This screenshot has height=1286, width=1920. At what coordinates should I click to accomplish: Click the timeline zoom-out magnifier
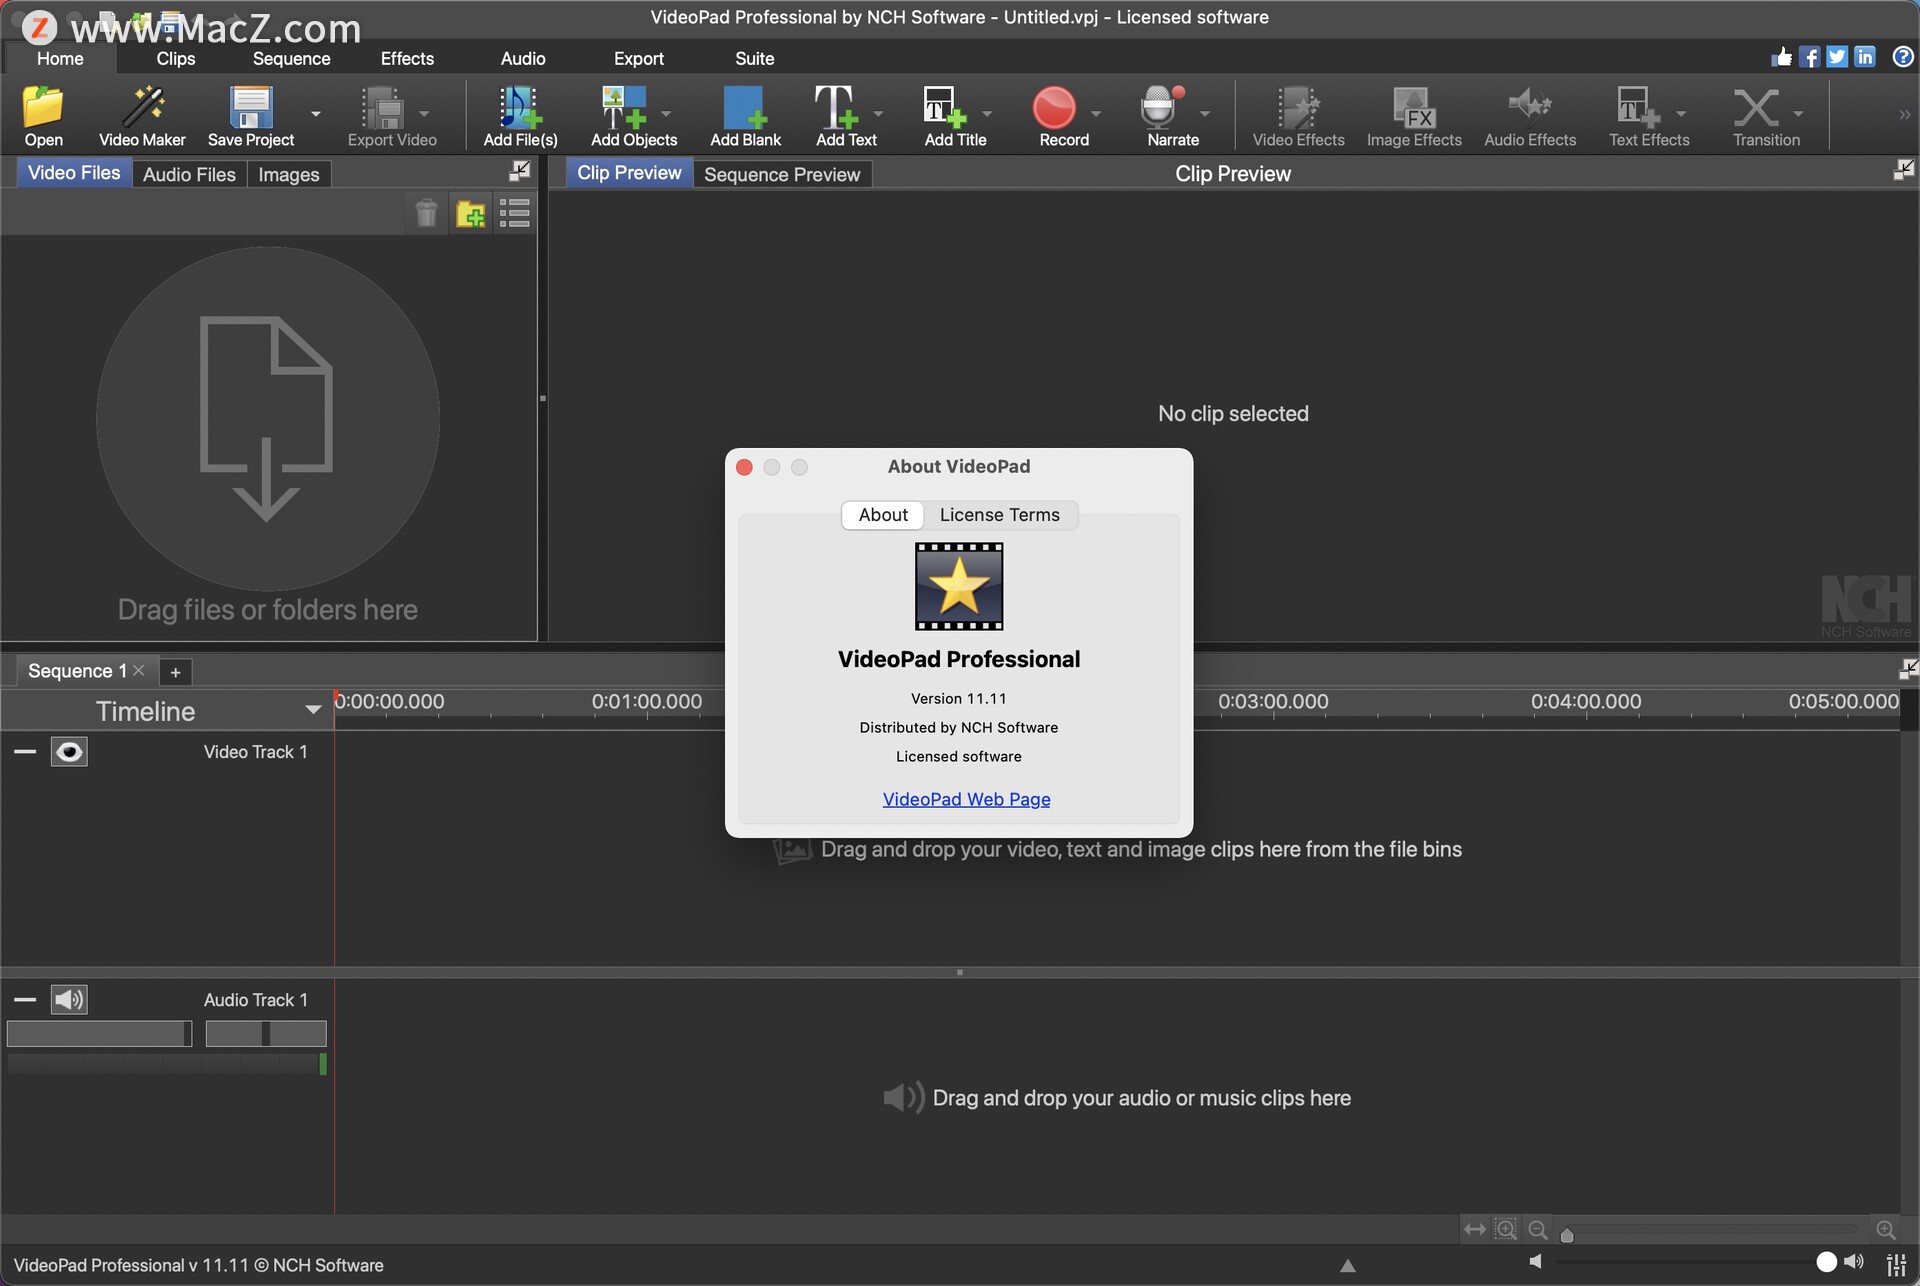coord(1539,1230)
